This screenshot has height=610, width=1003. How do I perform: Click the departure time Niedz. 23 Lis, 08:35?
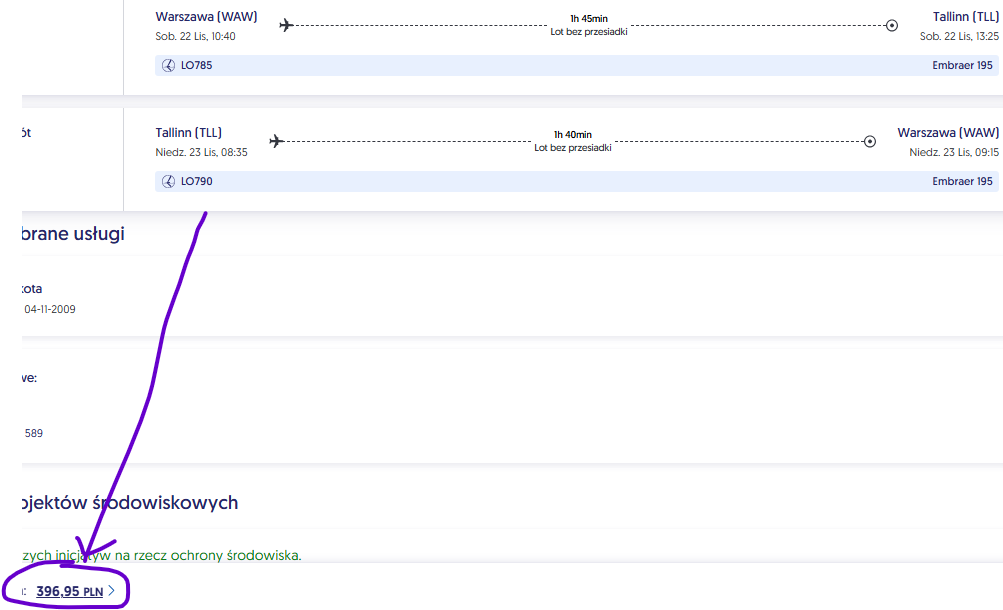(201, 152)
